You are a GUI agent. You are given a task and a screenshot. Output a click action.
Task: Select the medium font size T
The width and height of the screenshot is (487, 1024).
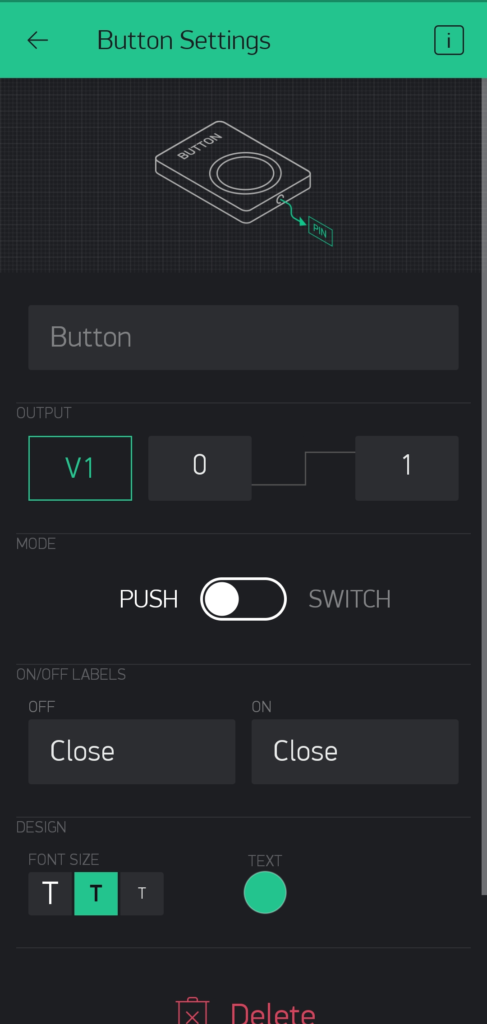click(96, 893)
